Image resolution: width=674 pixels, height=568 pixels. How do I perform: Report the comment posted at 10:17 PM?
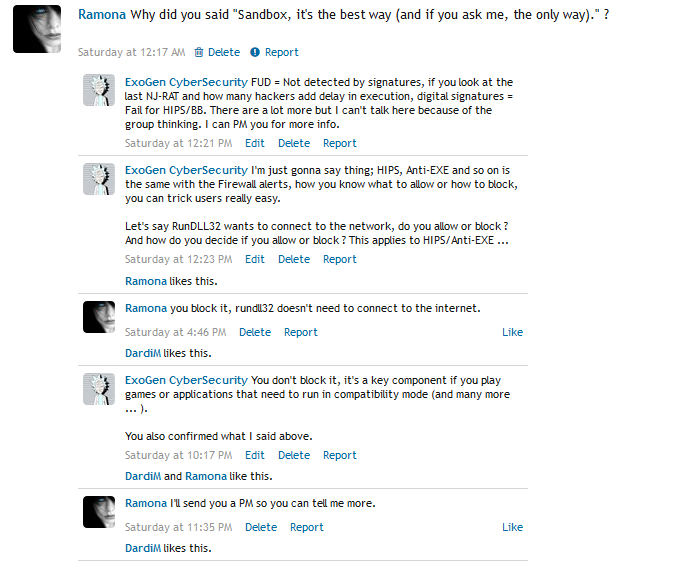tap(340, 455)
